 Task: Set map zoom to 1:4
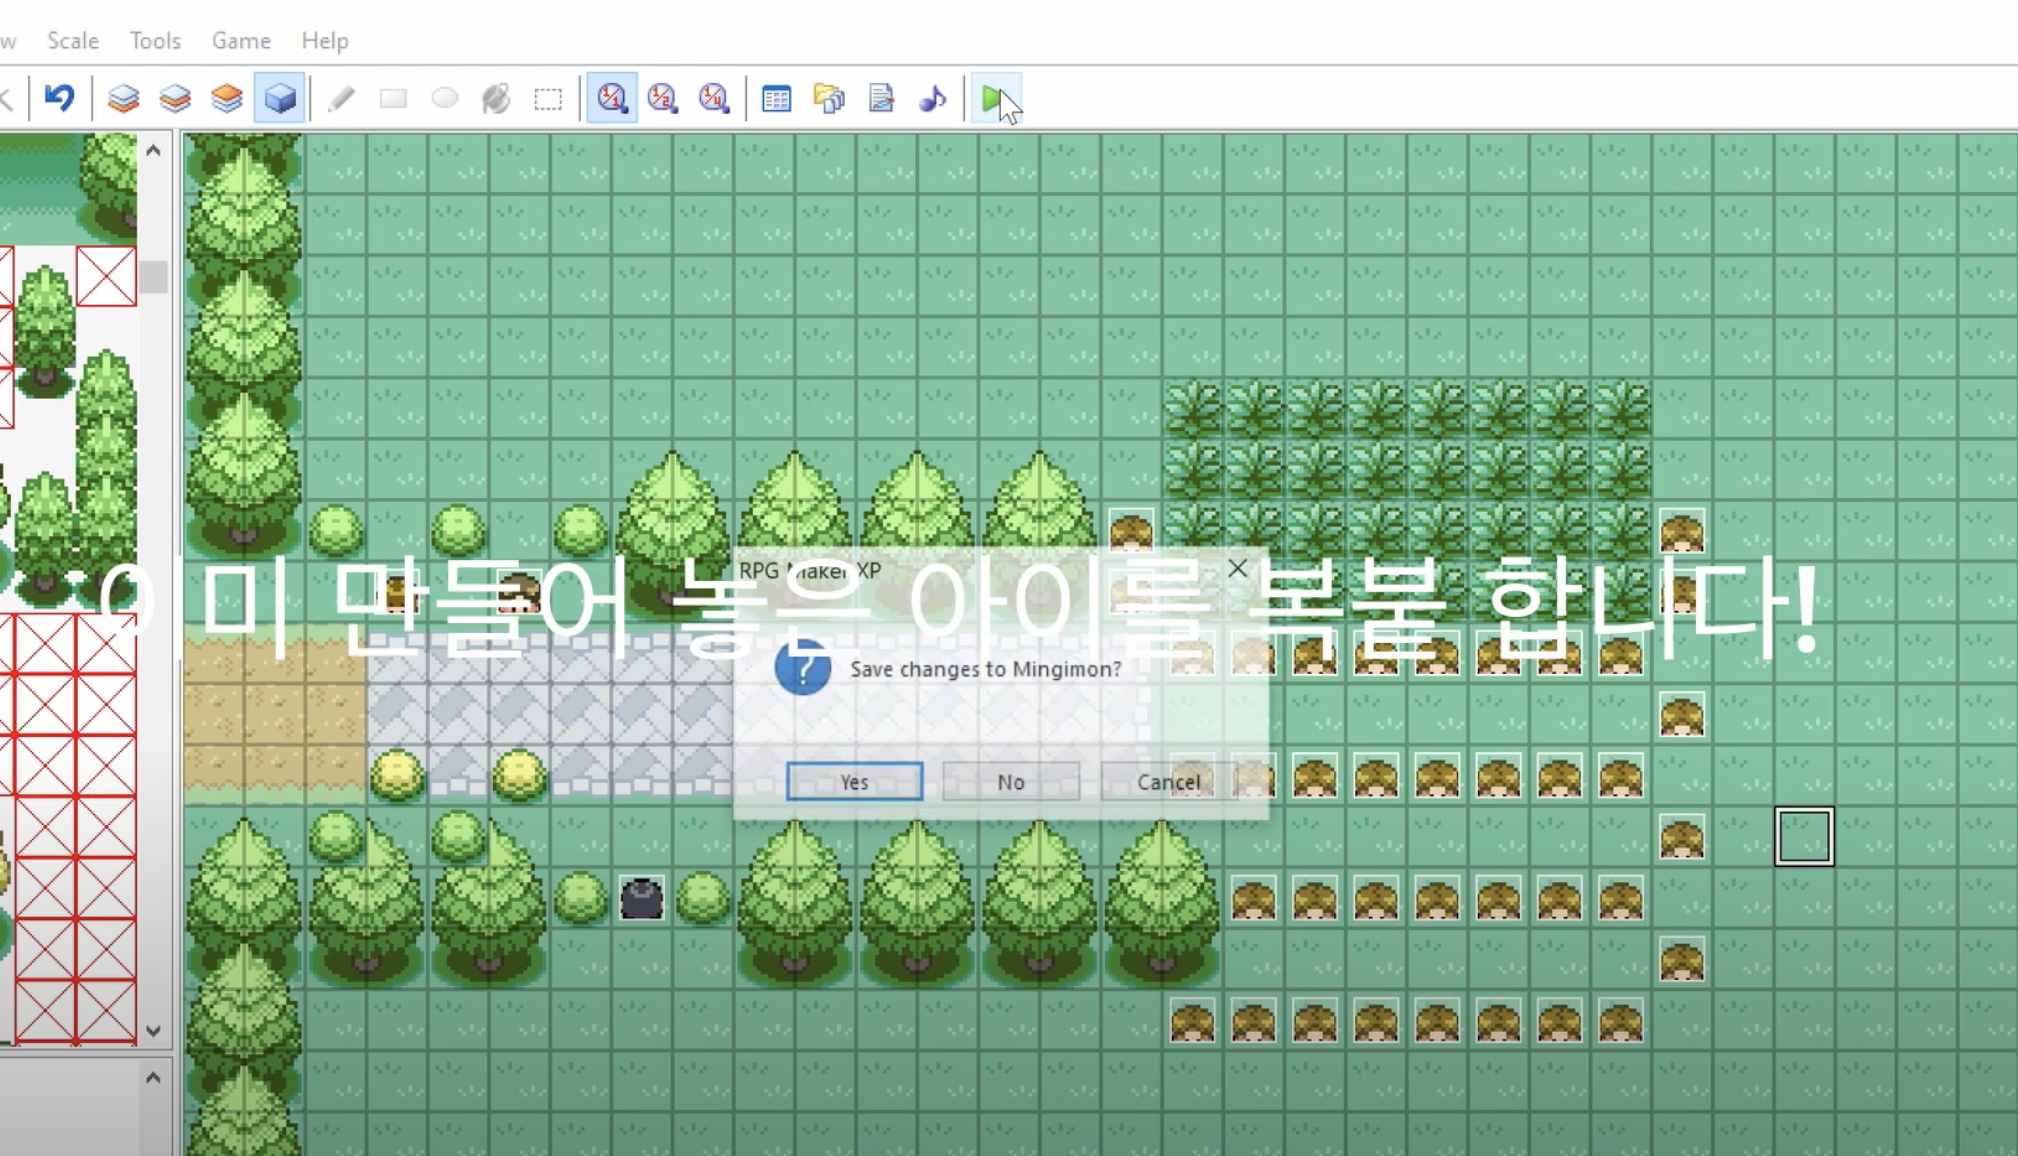tap(715, 98)
